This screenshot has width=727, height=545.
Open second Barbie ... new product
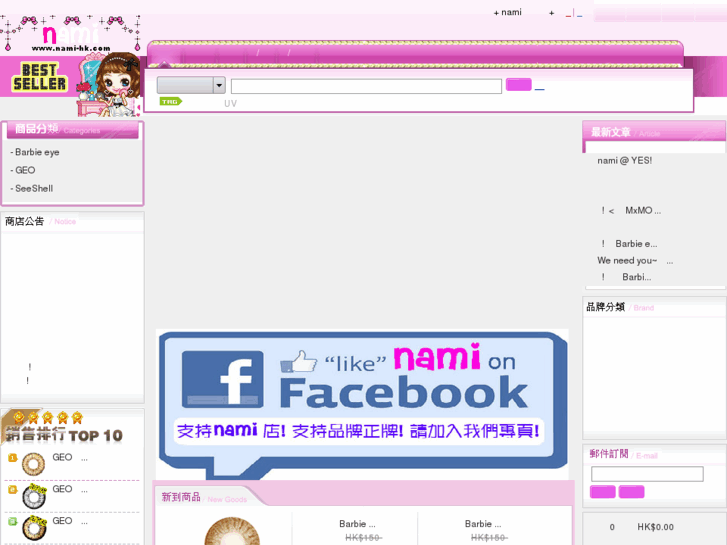point(483,524)
